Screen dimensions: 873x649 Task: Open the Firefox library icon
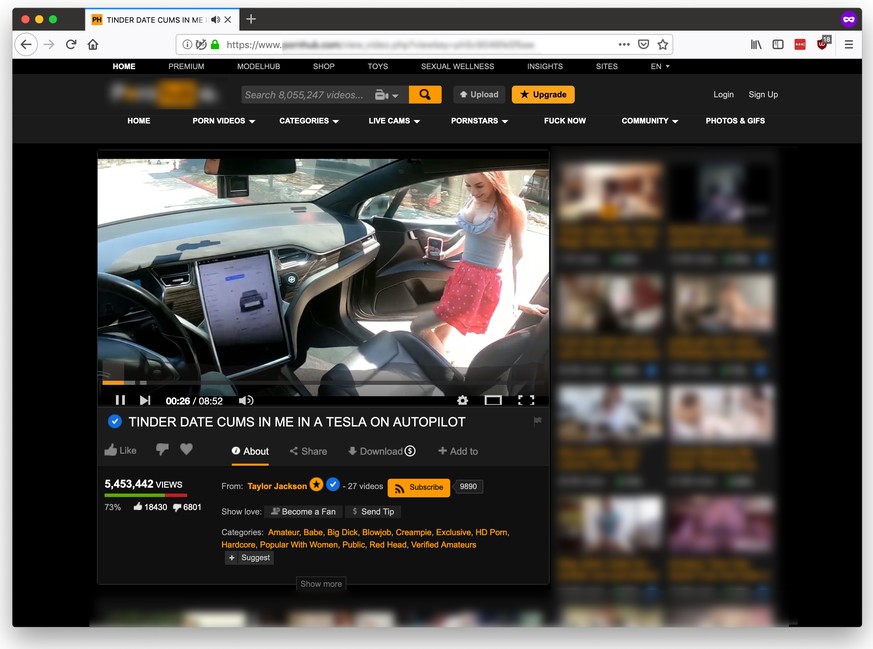756,45
